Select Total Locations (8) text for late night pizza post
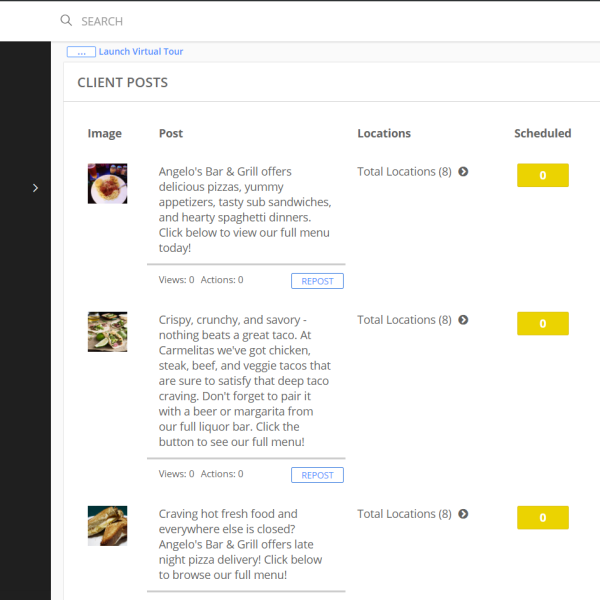This screenshot has width=600, height=600. 404,514
